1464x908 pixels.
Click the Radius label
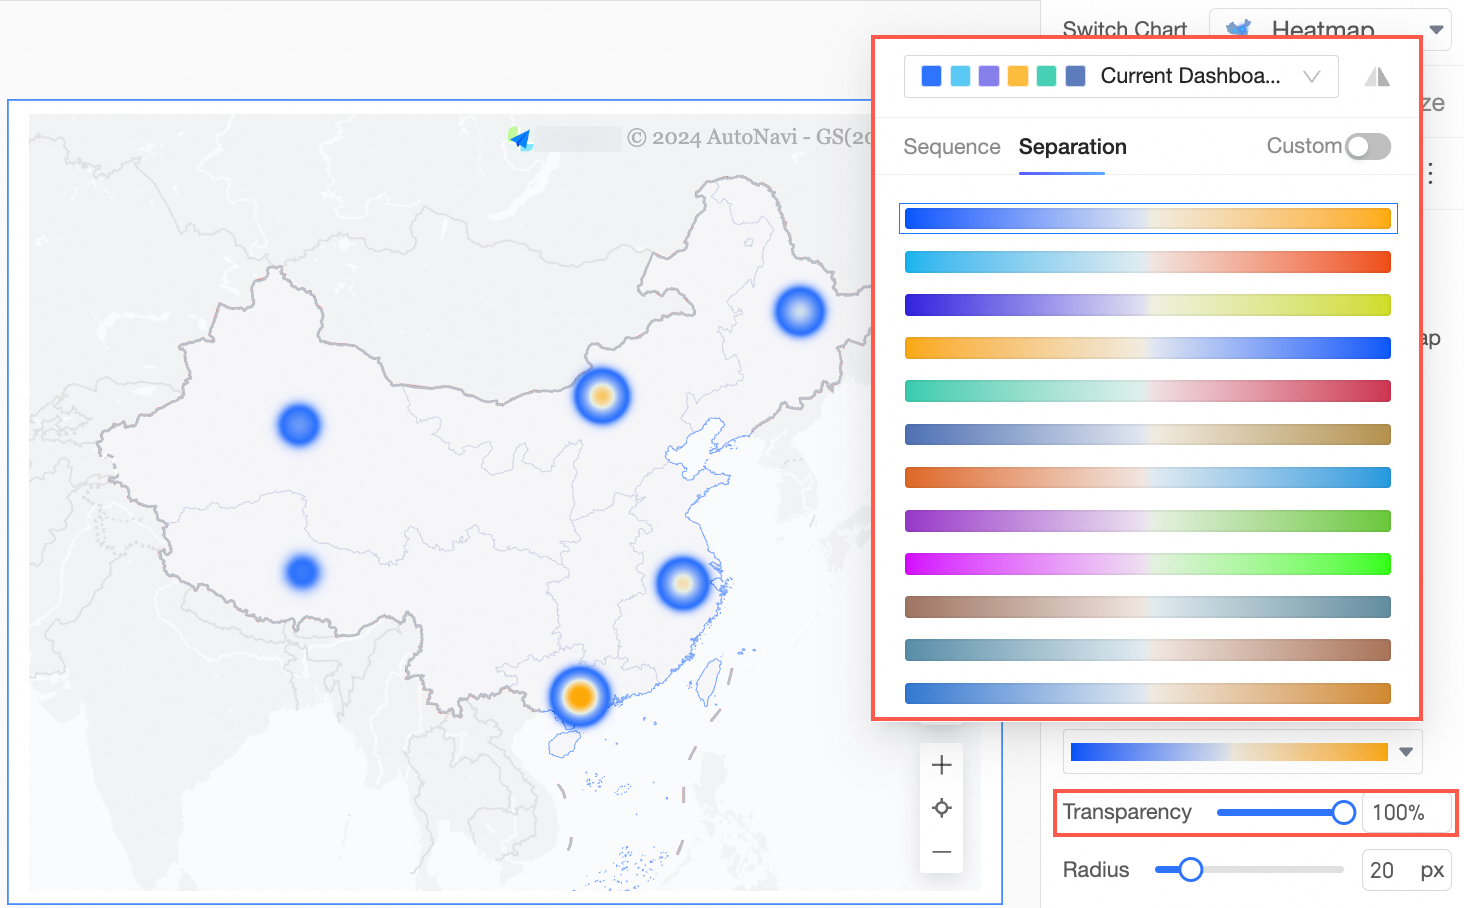point(1096,869)
